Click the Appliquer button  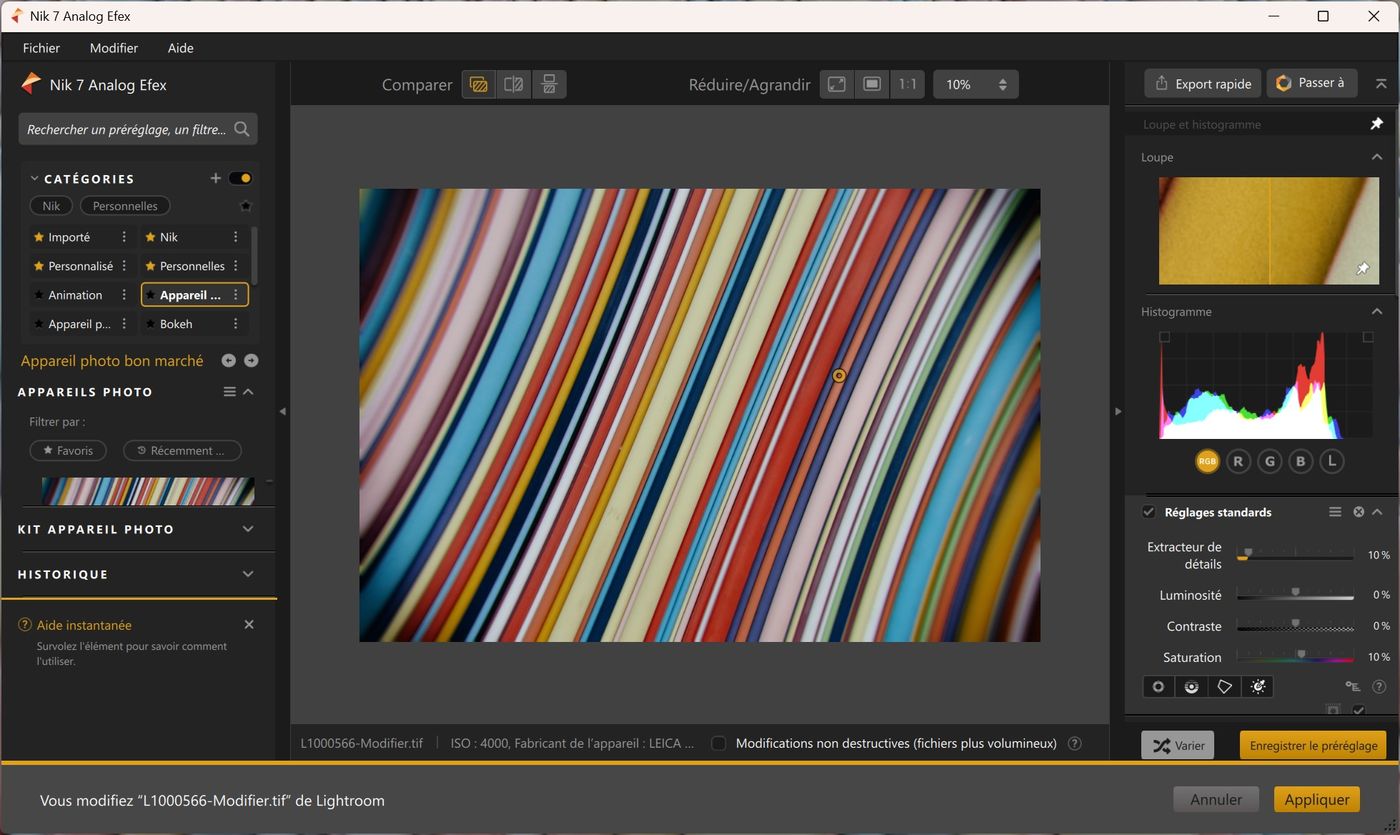pyautogui.click(x=1317, y=799)
